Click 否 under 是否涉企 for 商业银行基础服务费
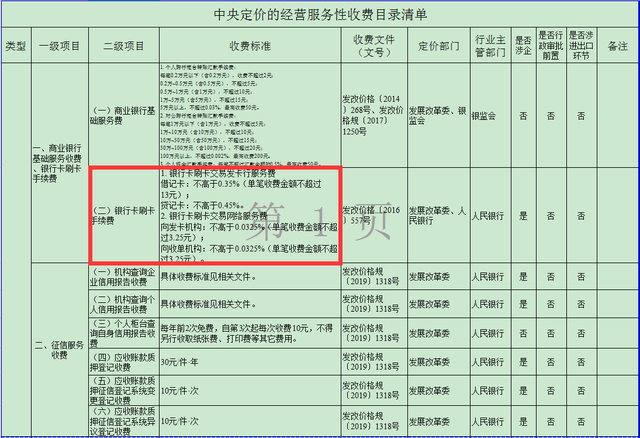 [523, 116]
